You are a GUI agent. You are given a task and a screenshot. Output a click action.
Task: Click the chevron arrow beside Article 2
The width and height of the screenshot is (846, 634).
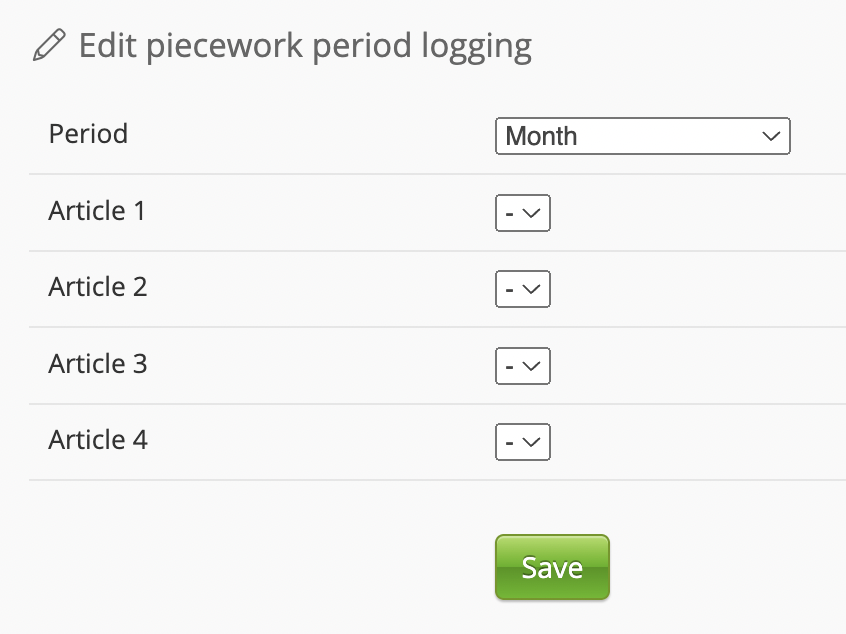coord(532,289)
